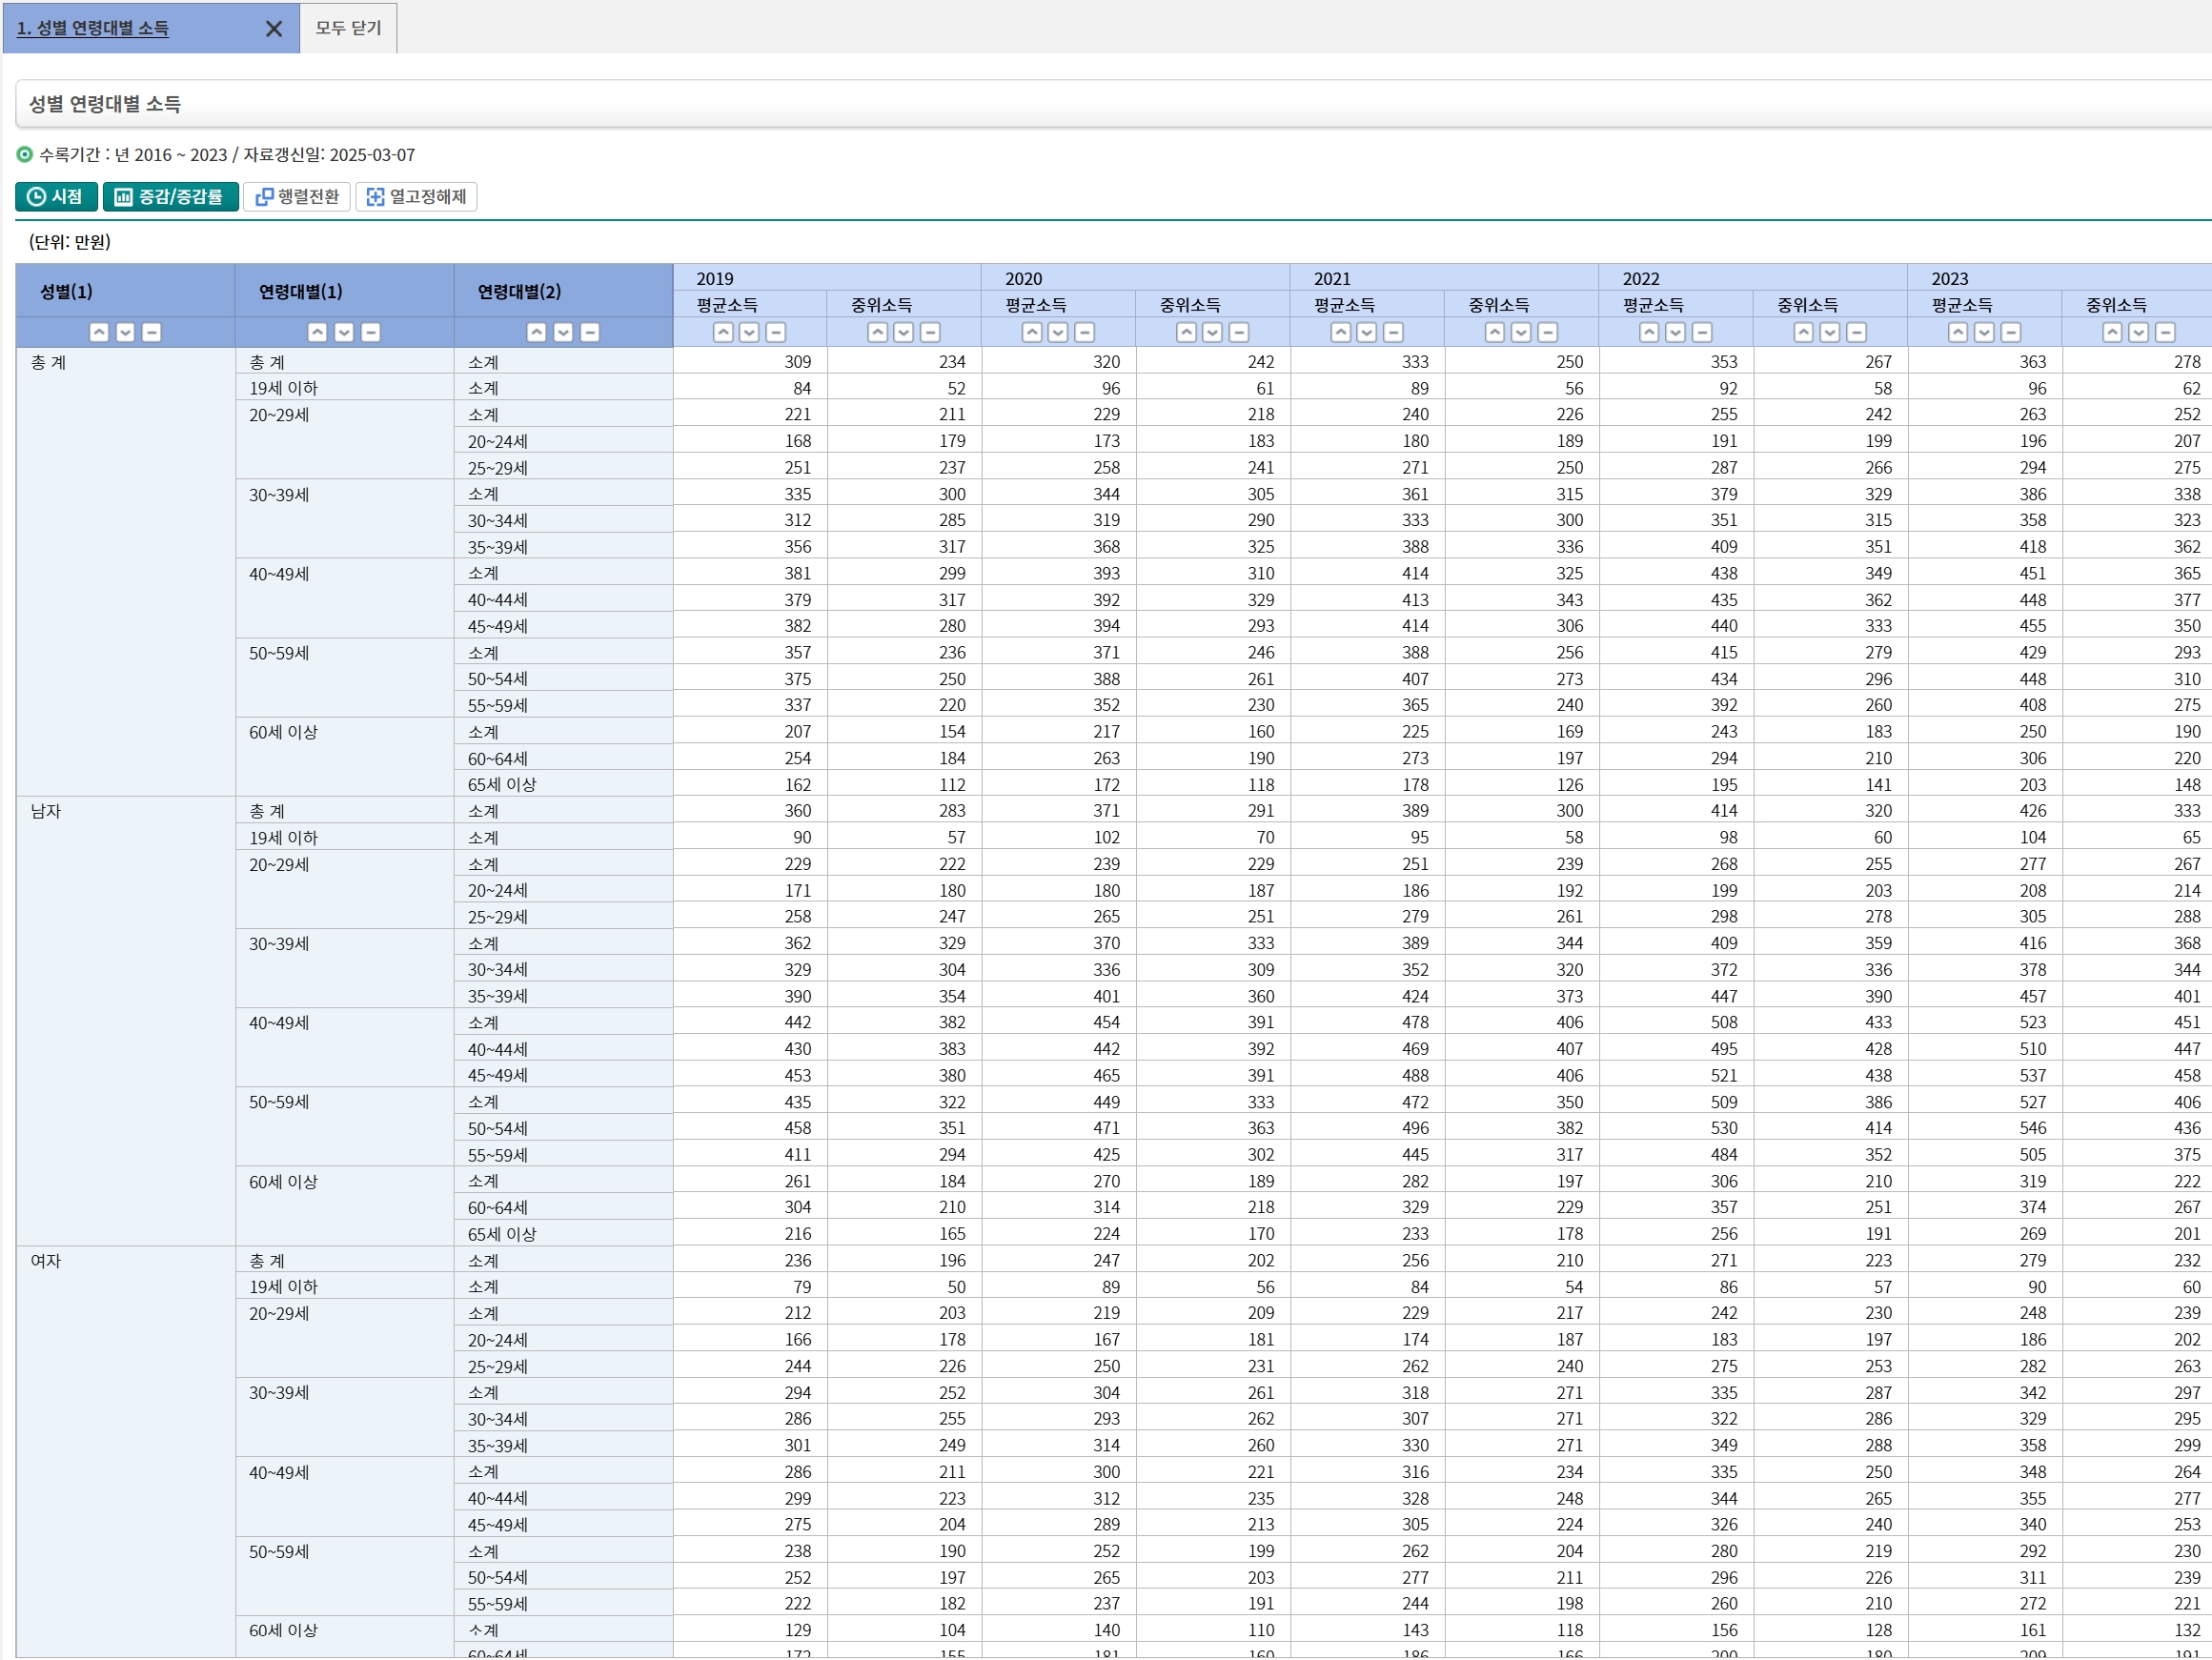Click the 성별(1) column header
Screen dimensions: 2212x1660
[66, 292]
